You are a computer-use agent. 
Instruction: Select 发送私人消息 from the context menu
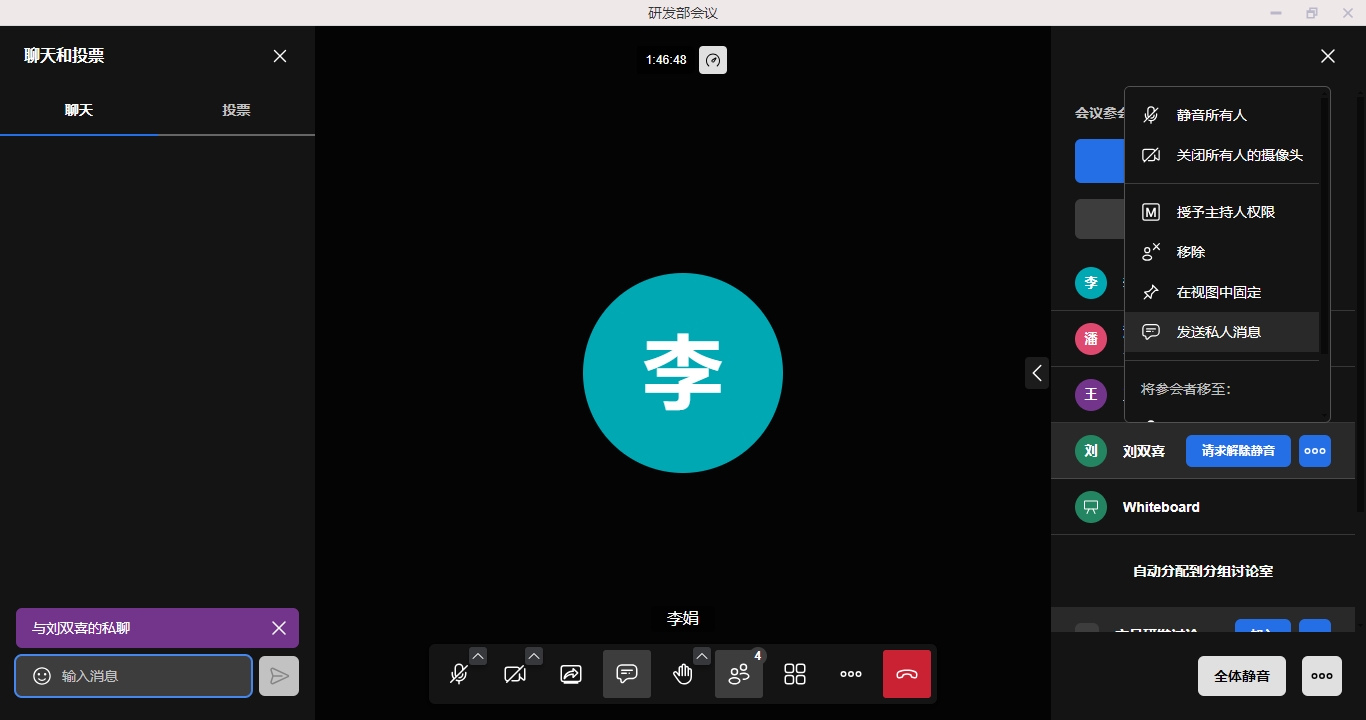click(1218, 332)
